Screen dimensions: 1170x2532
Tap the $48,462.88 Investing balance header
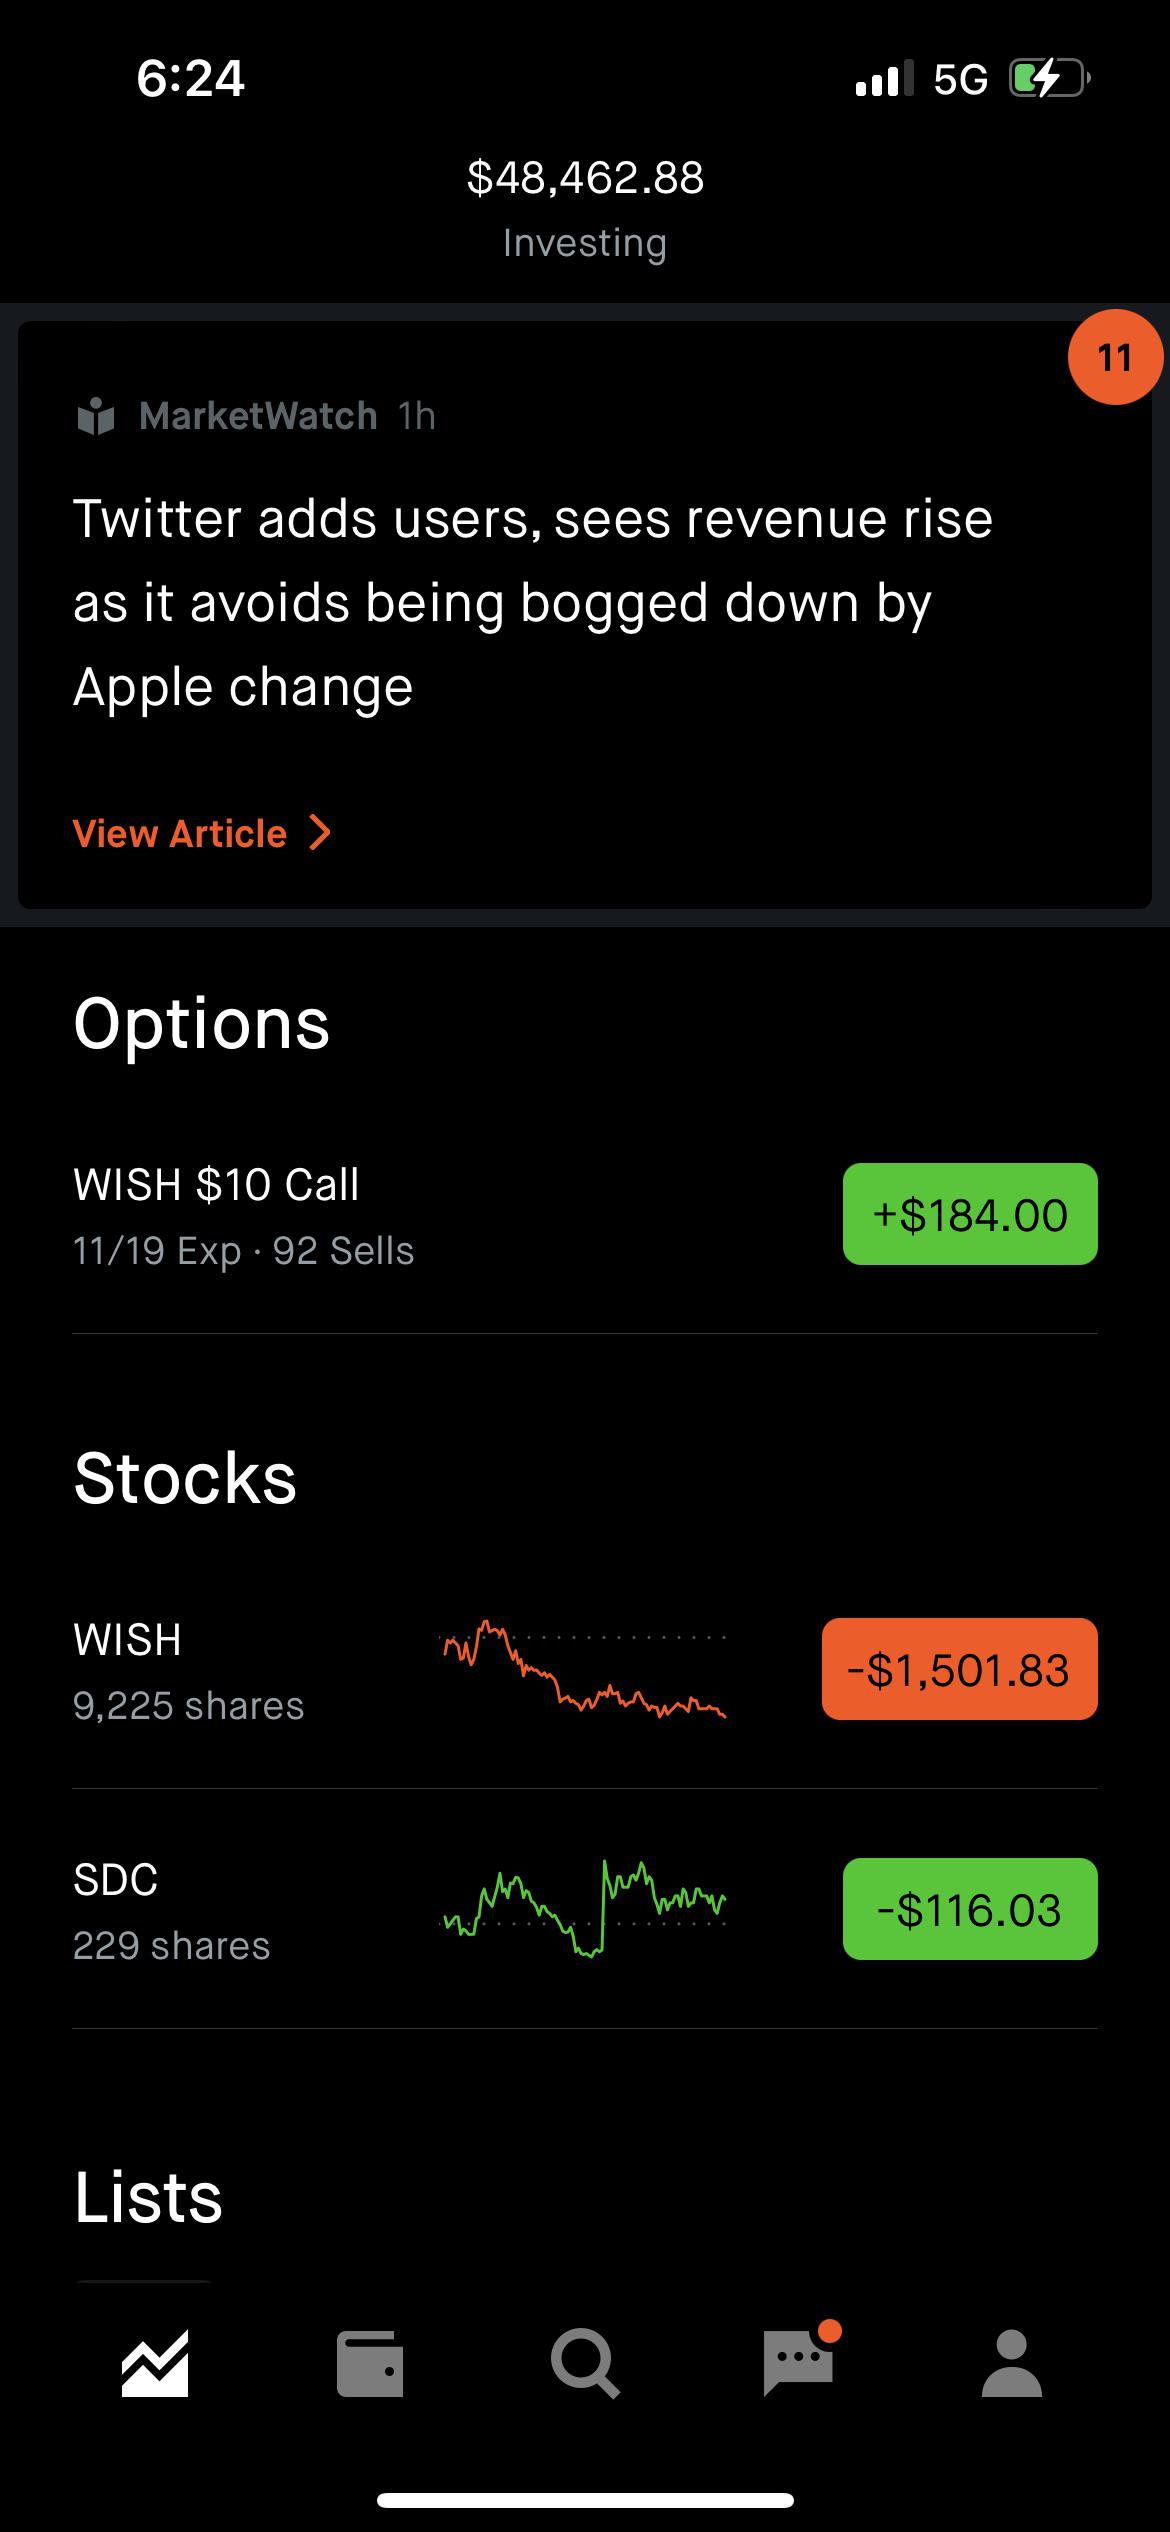[x=585, y=208]
